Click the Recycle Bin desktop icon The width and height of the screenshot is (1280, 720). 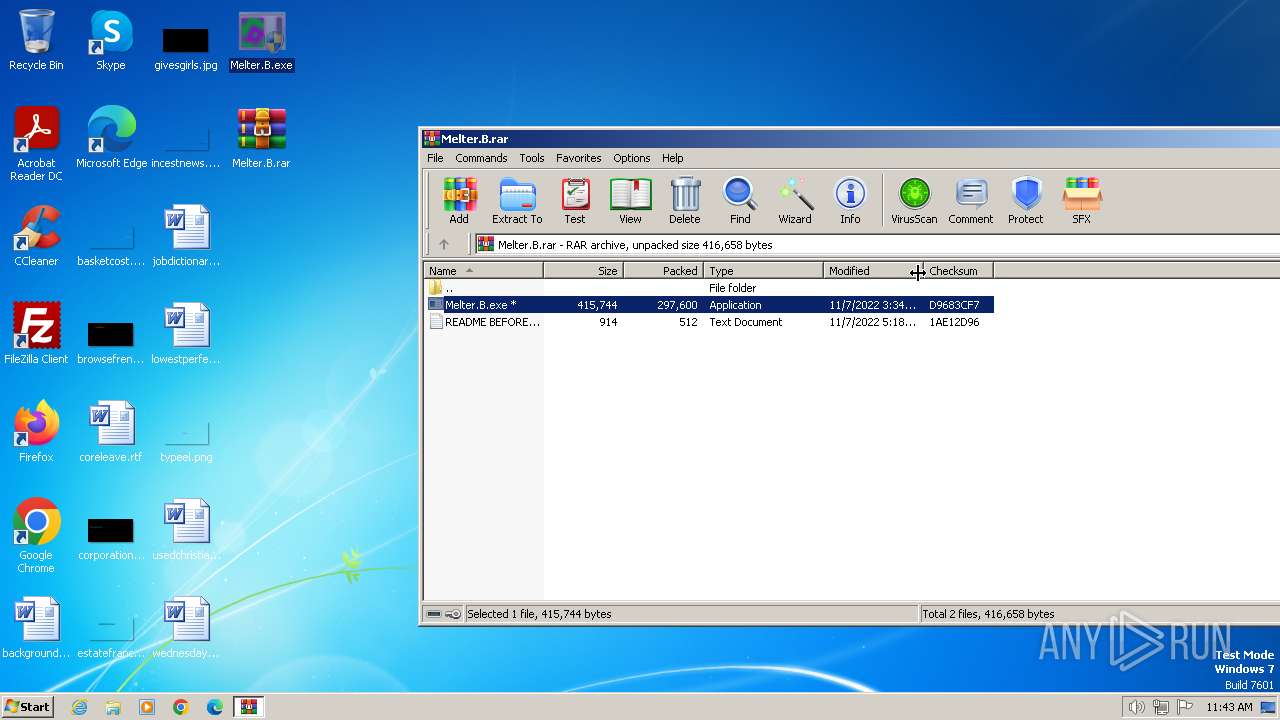36,40
